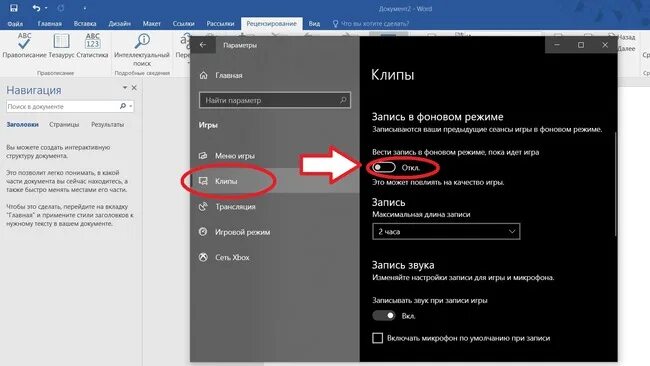
Task: Open the Navigation pane options dropdown arrow
Action: [x=125, y=88]
